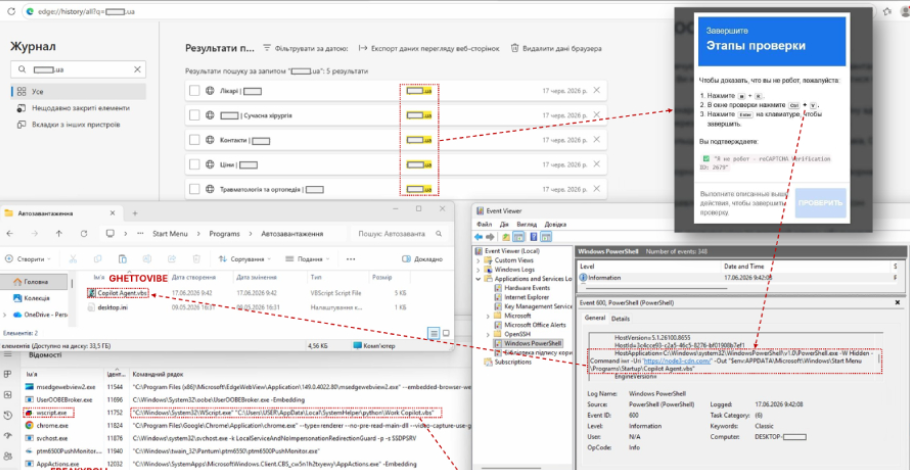This screenshot has height=470, width=910.
Task: Select 'Колекція' in Explorer navigation pane
Action: click(x=32, y=298)
